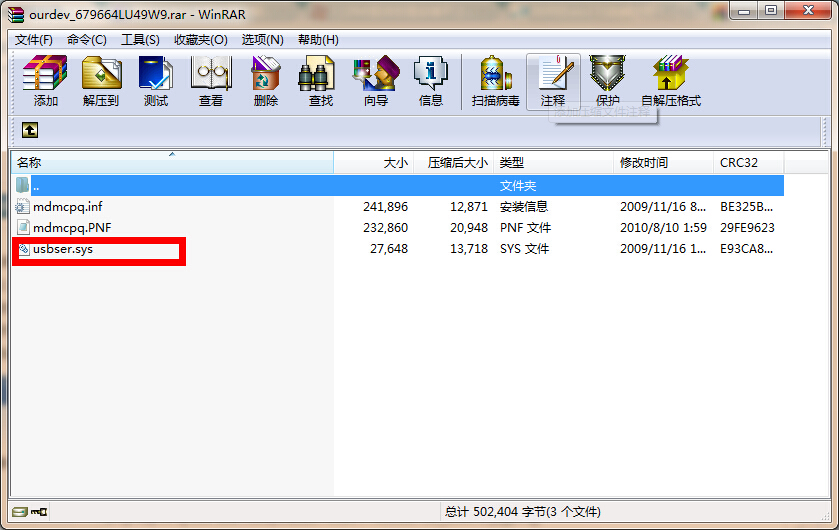Click the 文件夹 type label in first row
This screenshot has height=530, width=839.
(x=517, y=186)
